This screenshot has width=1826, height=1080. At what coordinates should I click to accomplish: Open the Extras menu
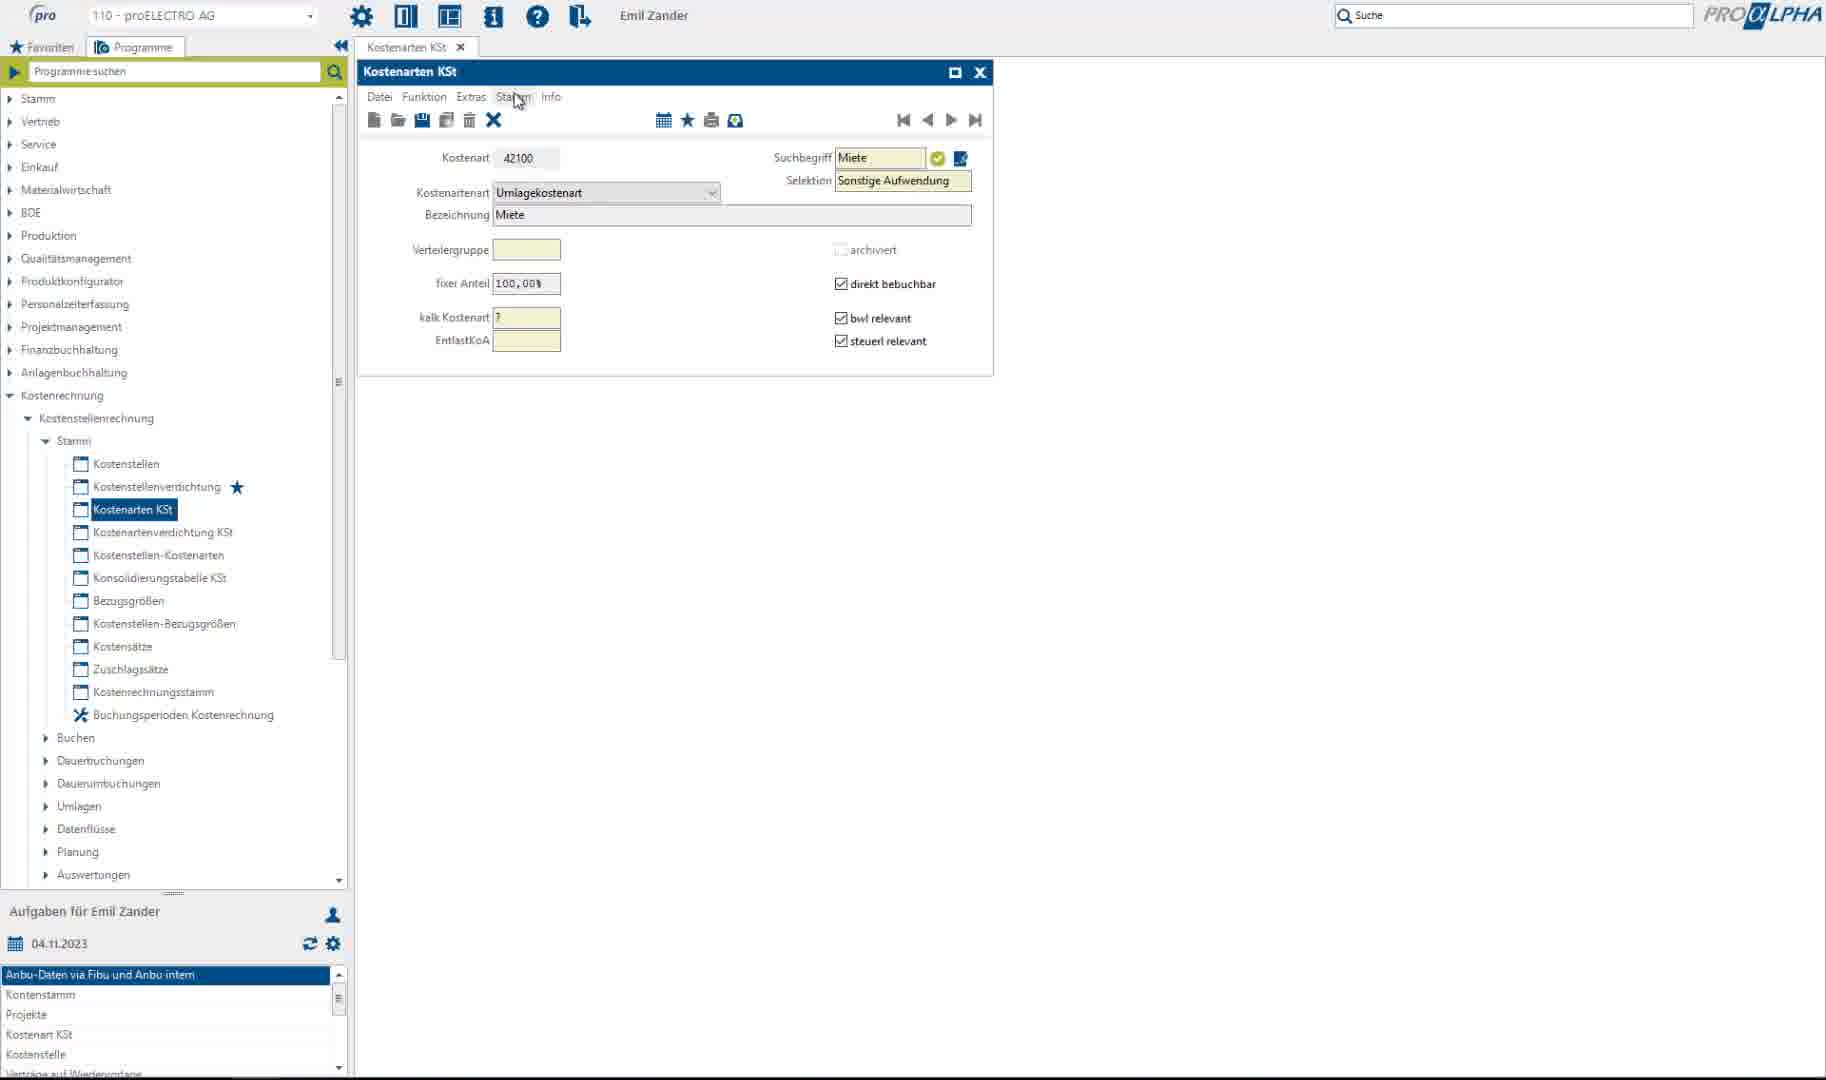[471, 97]
